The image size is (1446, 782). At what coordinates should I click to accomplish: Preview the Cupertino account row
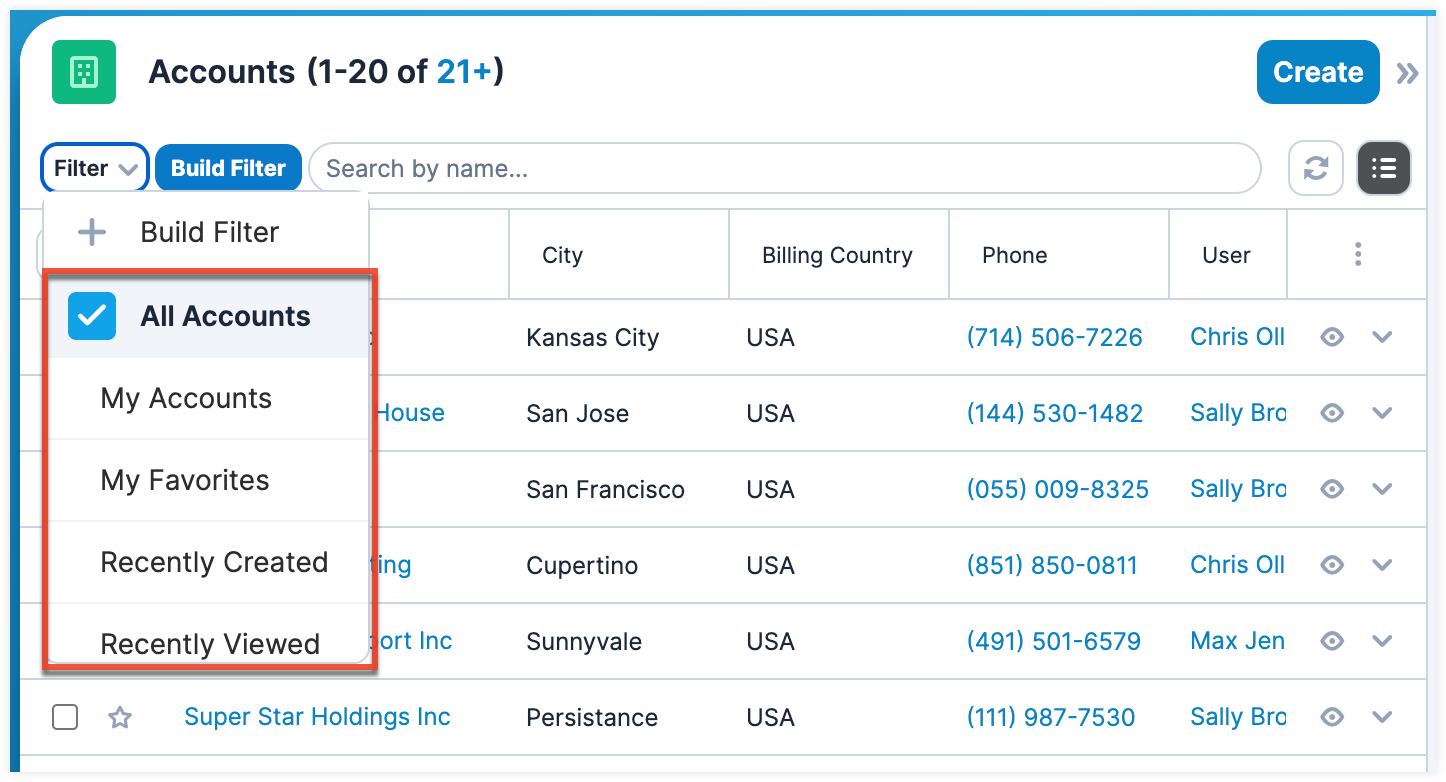[x=1332, y=565]
